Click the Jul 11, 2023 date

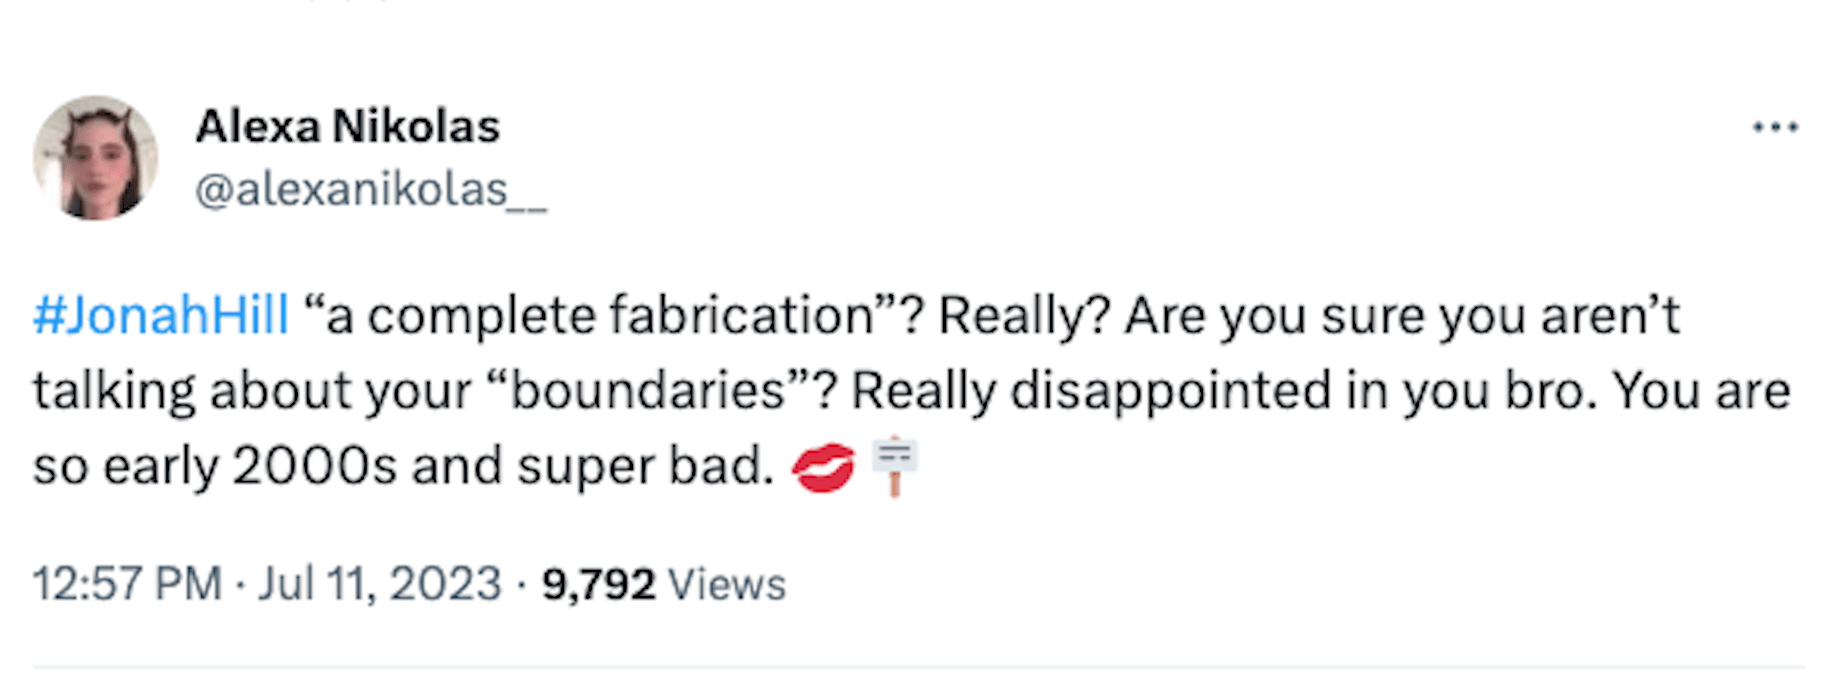click(379, 584)
